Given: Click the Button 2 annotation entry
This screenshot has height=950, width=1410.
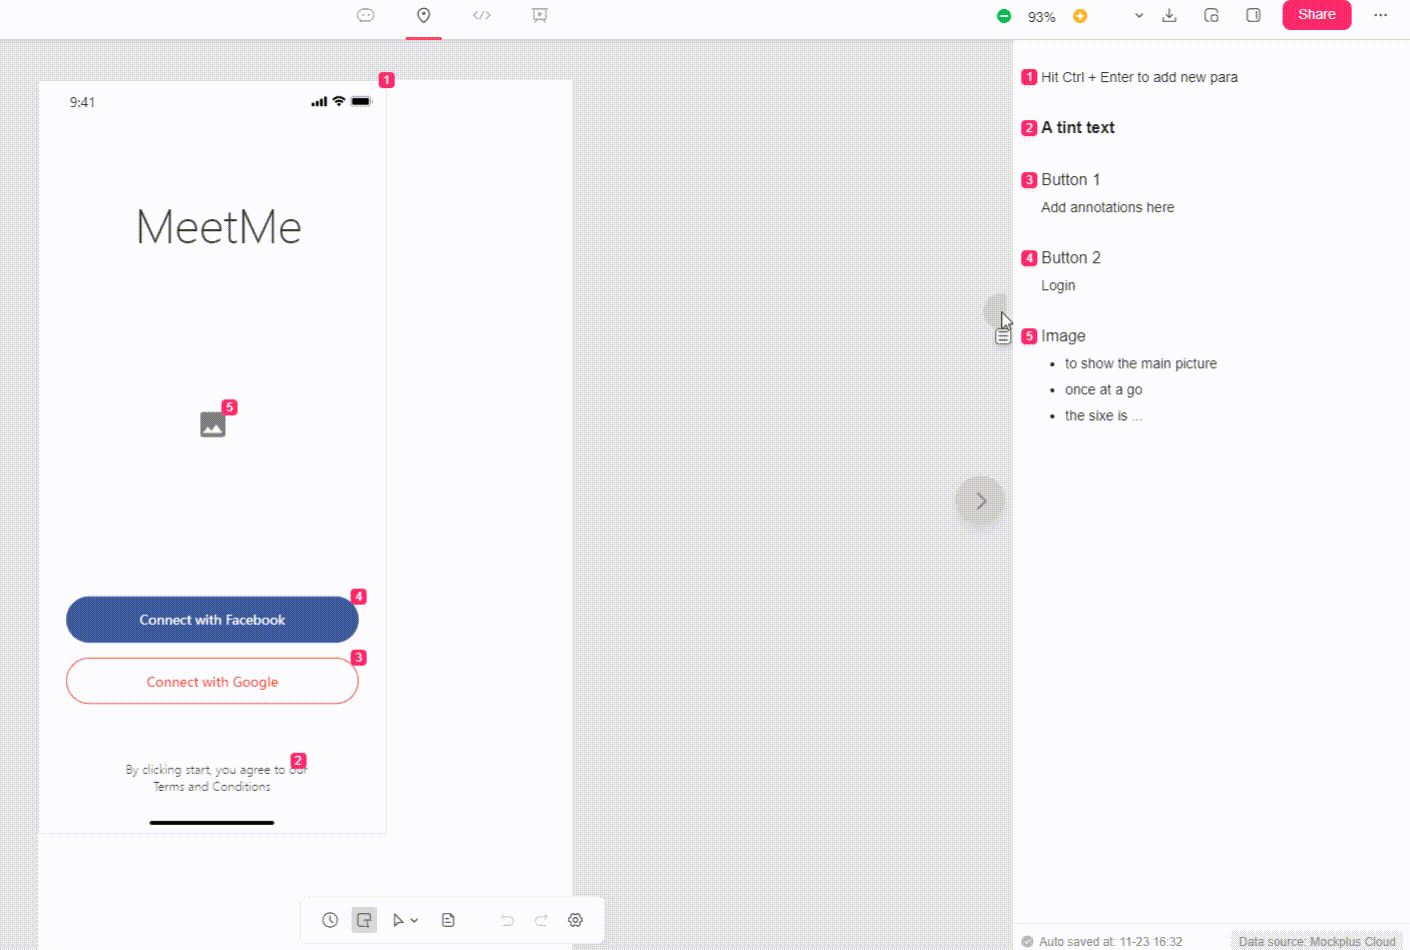Looking at the screenshot, I should click(1071, 258).
